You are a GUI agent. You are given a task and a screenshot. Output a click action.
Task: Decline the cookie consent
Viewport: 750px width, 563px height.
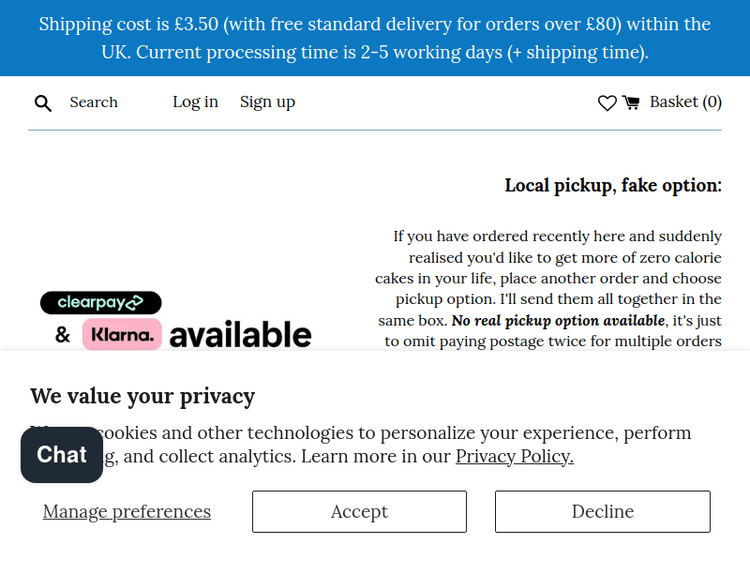602,512
